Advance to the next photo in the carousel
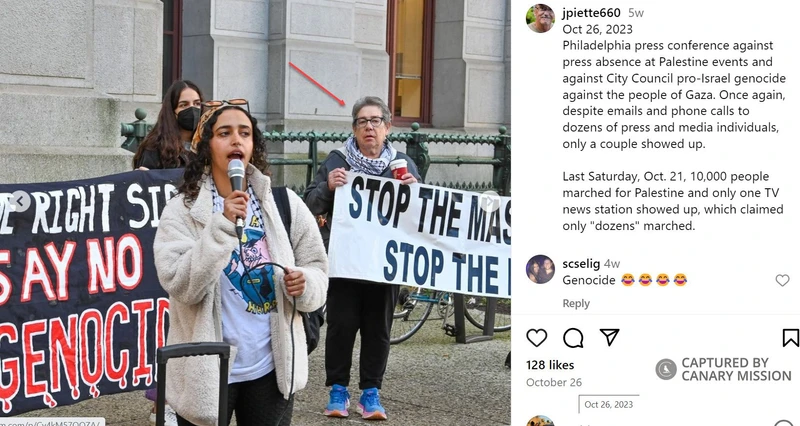The image size is (800, 426). [x=489, y=201]
